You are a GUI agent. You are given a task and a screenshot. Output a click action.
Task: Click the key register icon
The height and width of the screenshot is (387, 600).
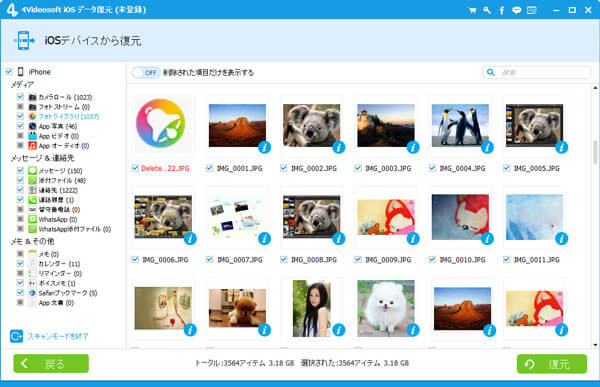487,10
